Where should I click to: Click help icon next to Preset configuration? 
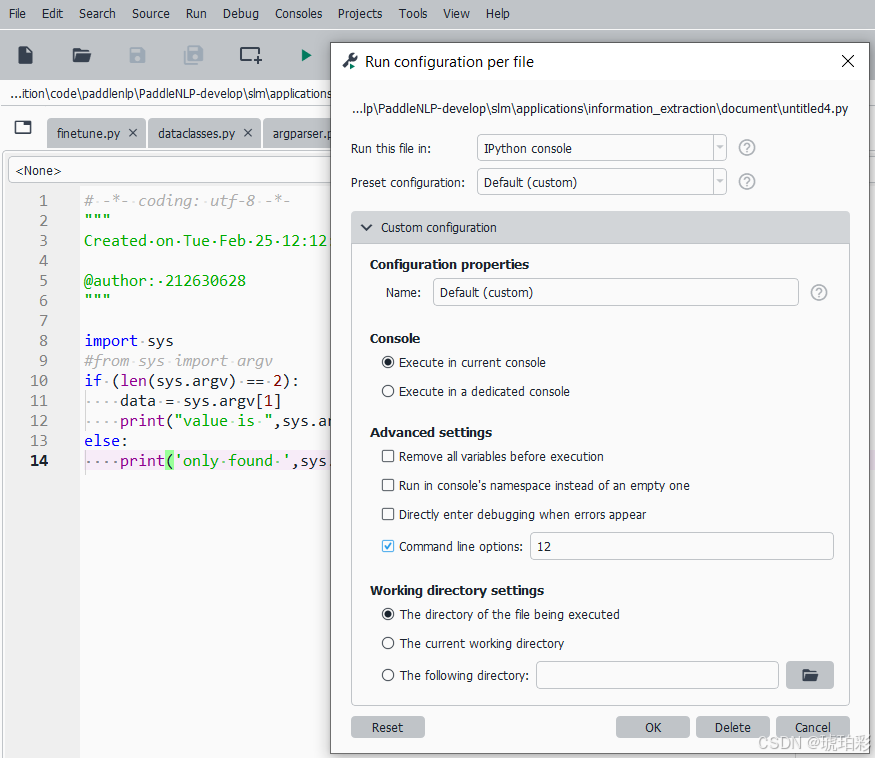tap(747, 182)
